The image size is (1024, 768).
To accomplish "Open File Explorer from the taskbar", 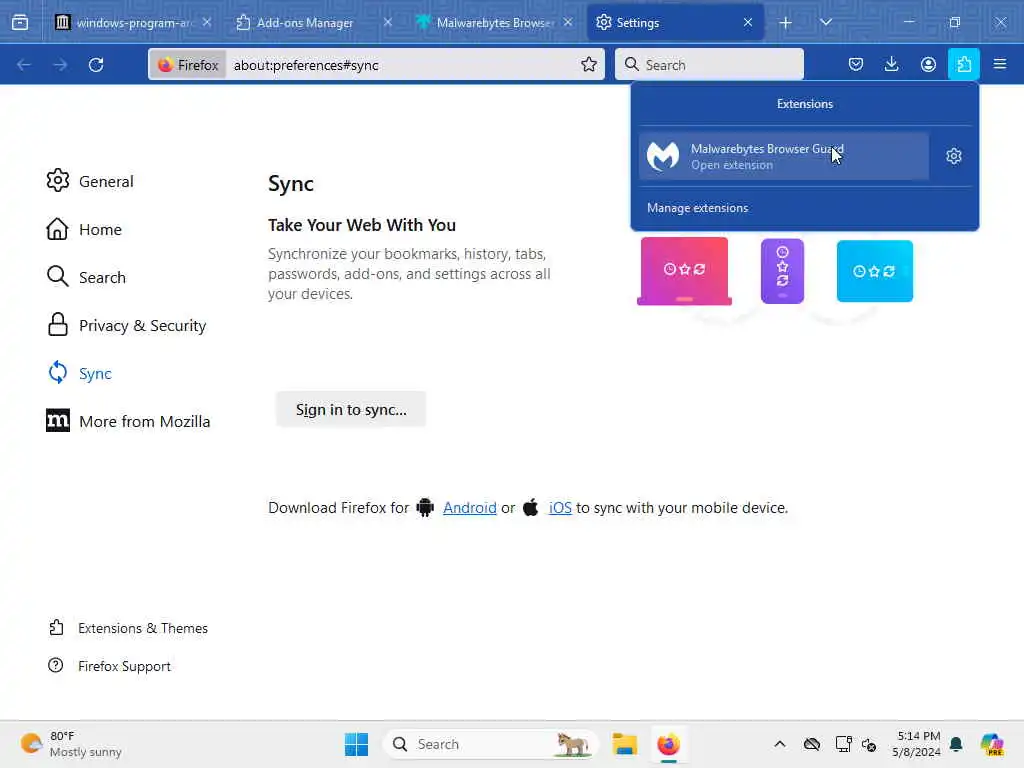I will point(624,744).
